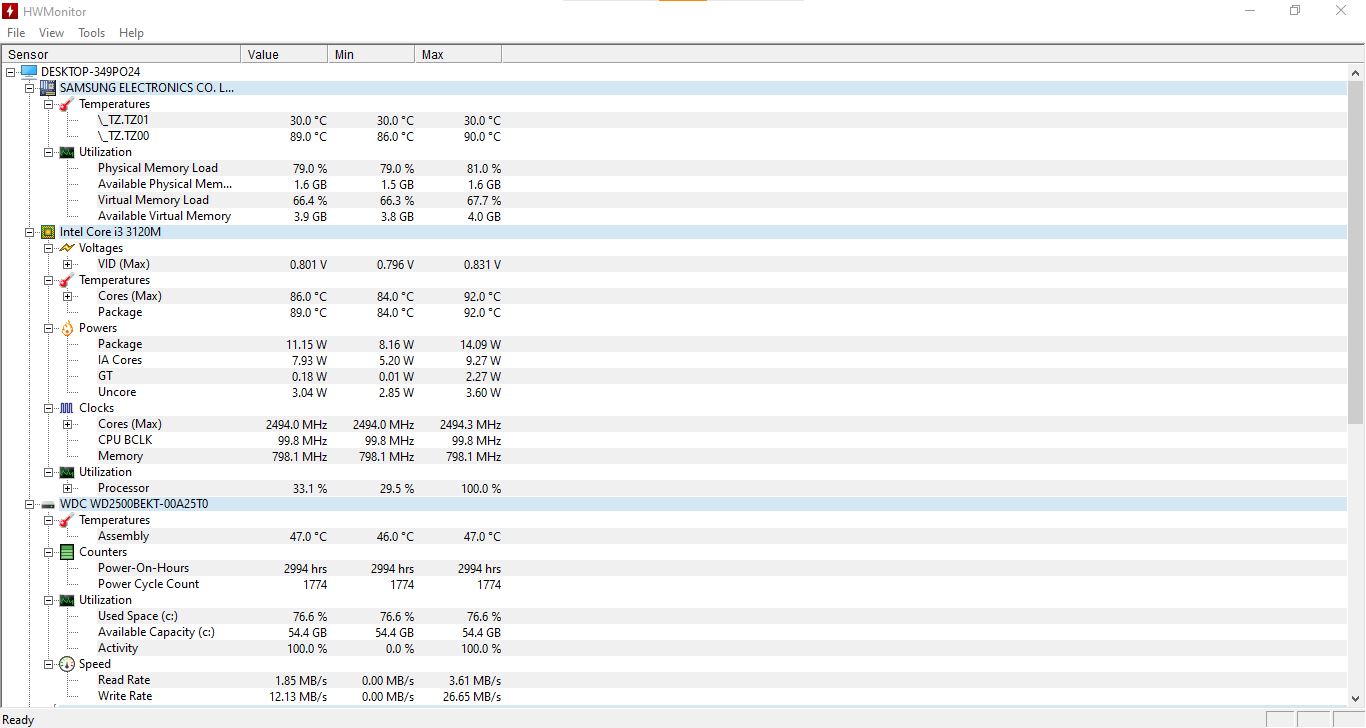
Task: Click the Value column header
Action: [283, 54]
